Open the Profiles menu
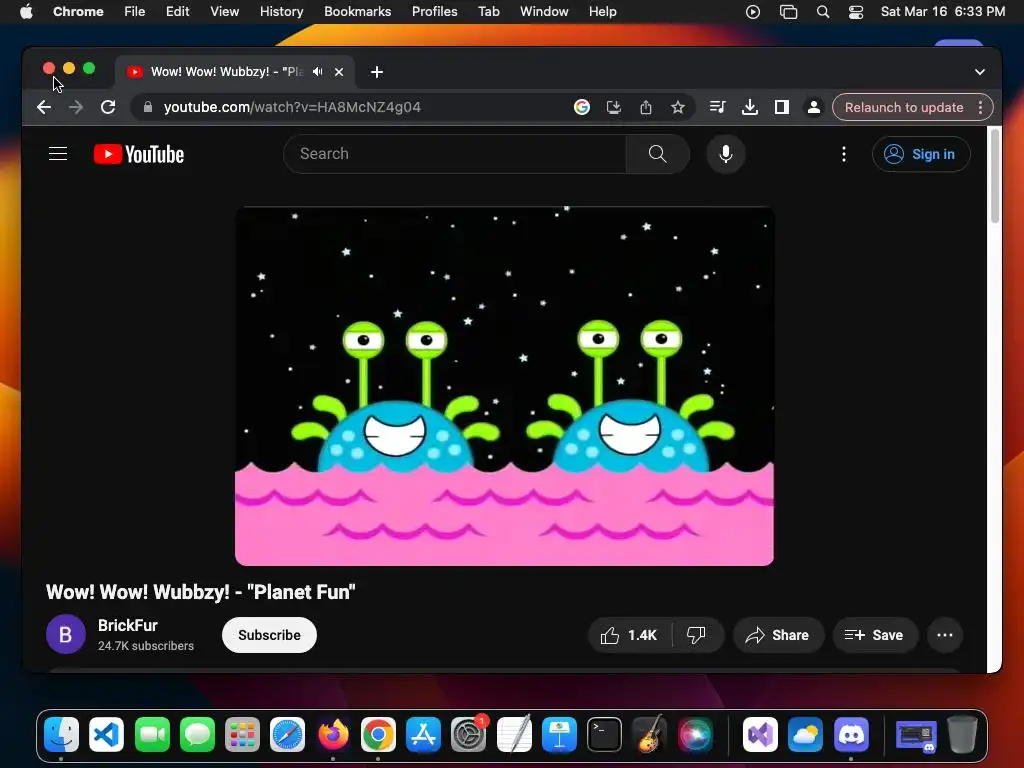 (x=434, y=12)
